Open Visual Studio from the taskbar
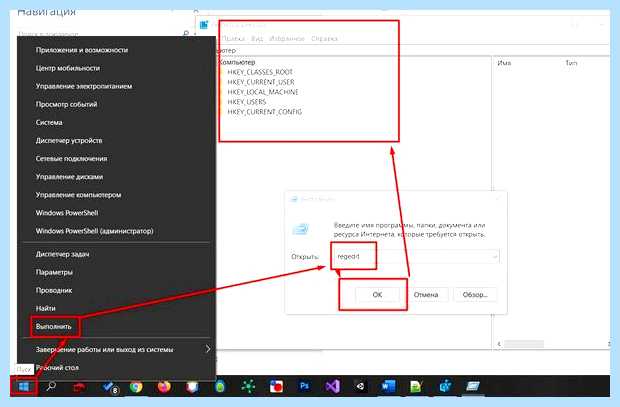620x407 pixels. (x=333, y=386)
